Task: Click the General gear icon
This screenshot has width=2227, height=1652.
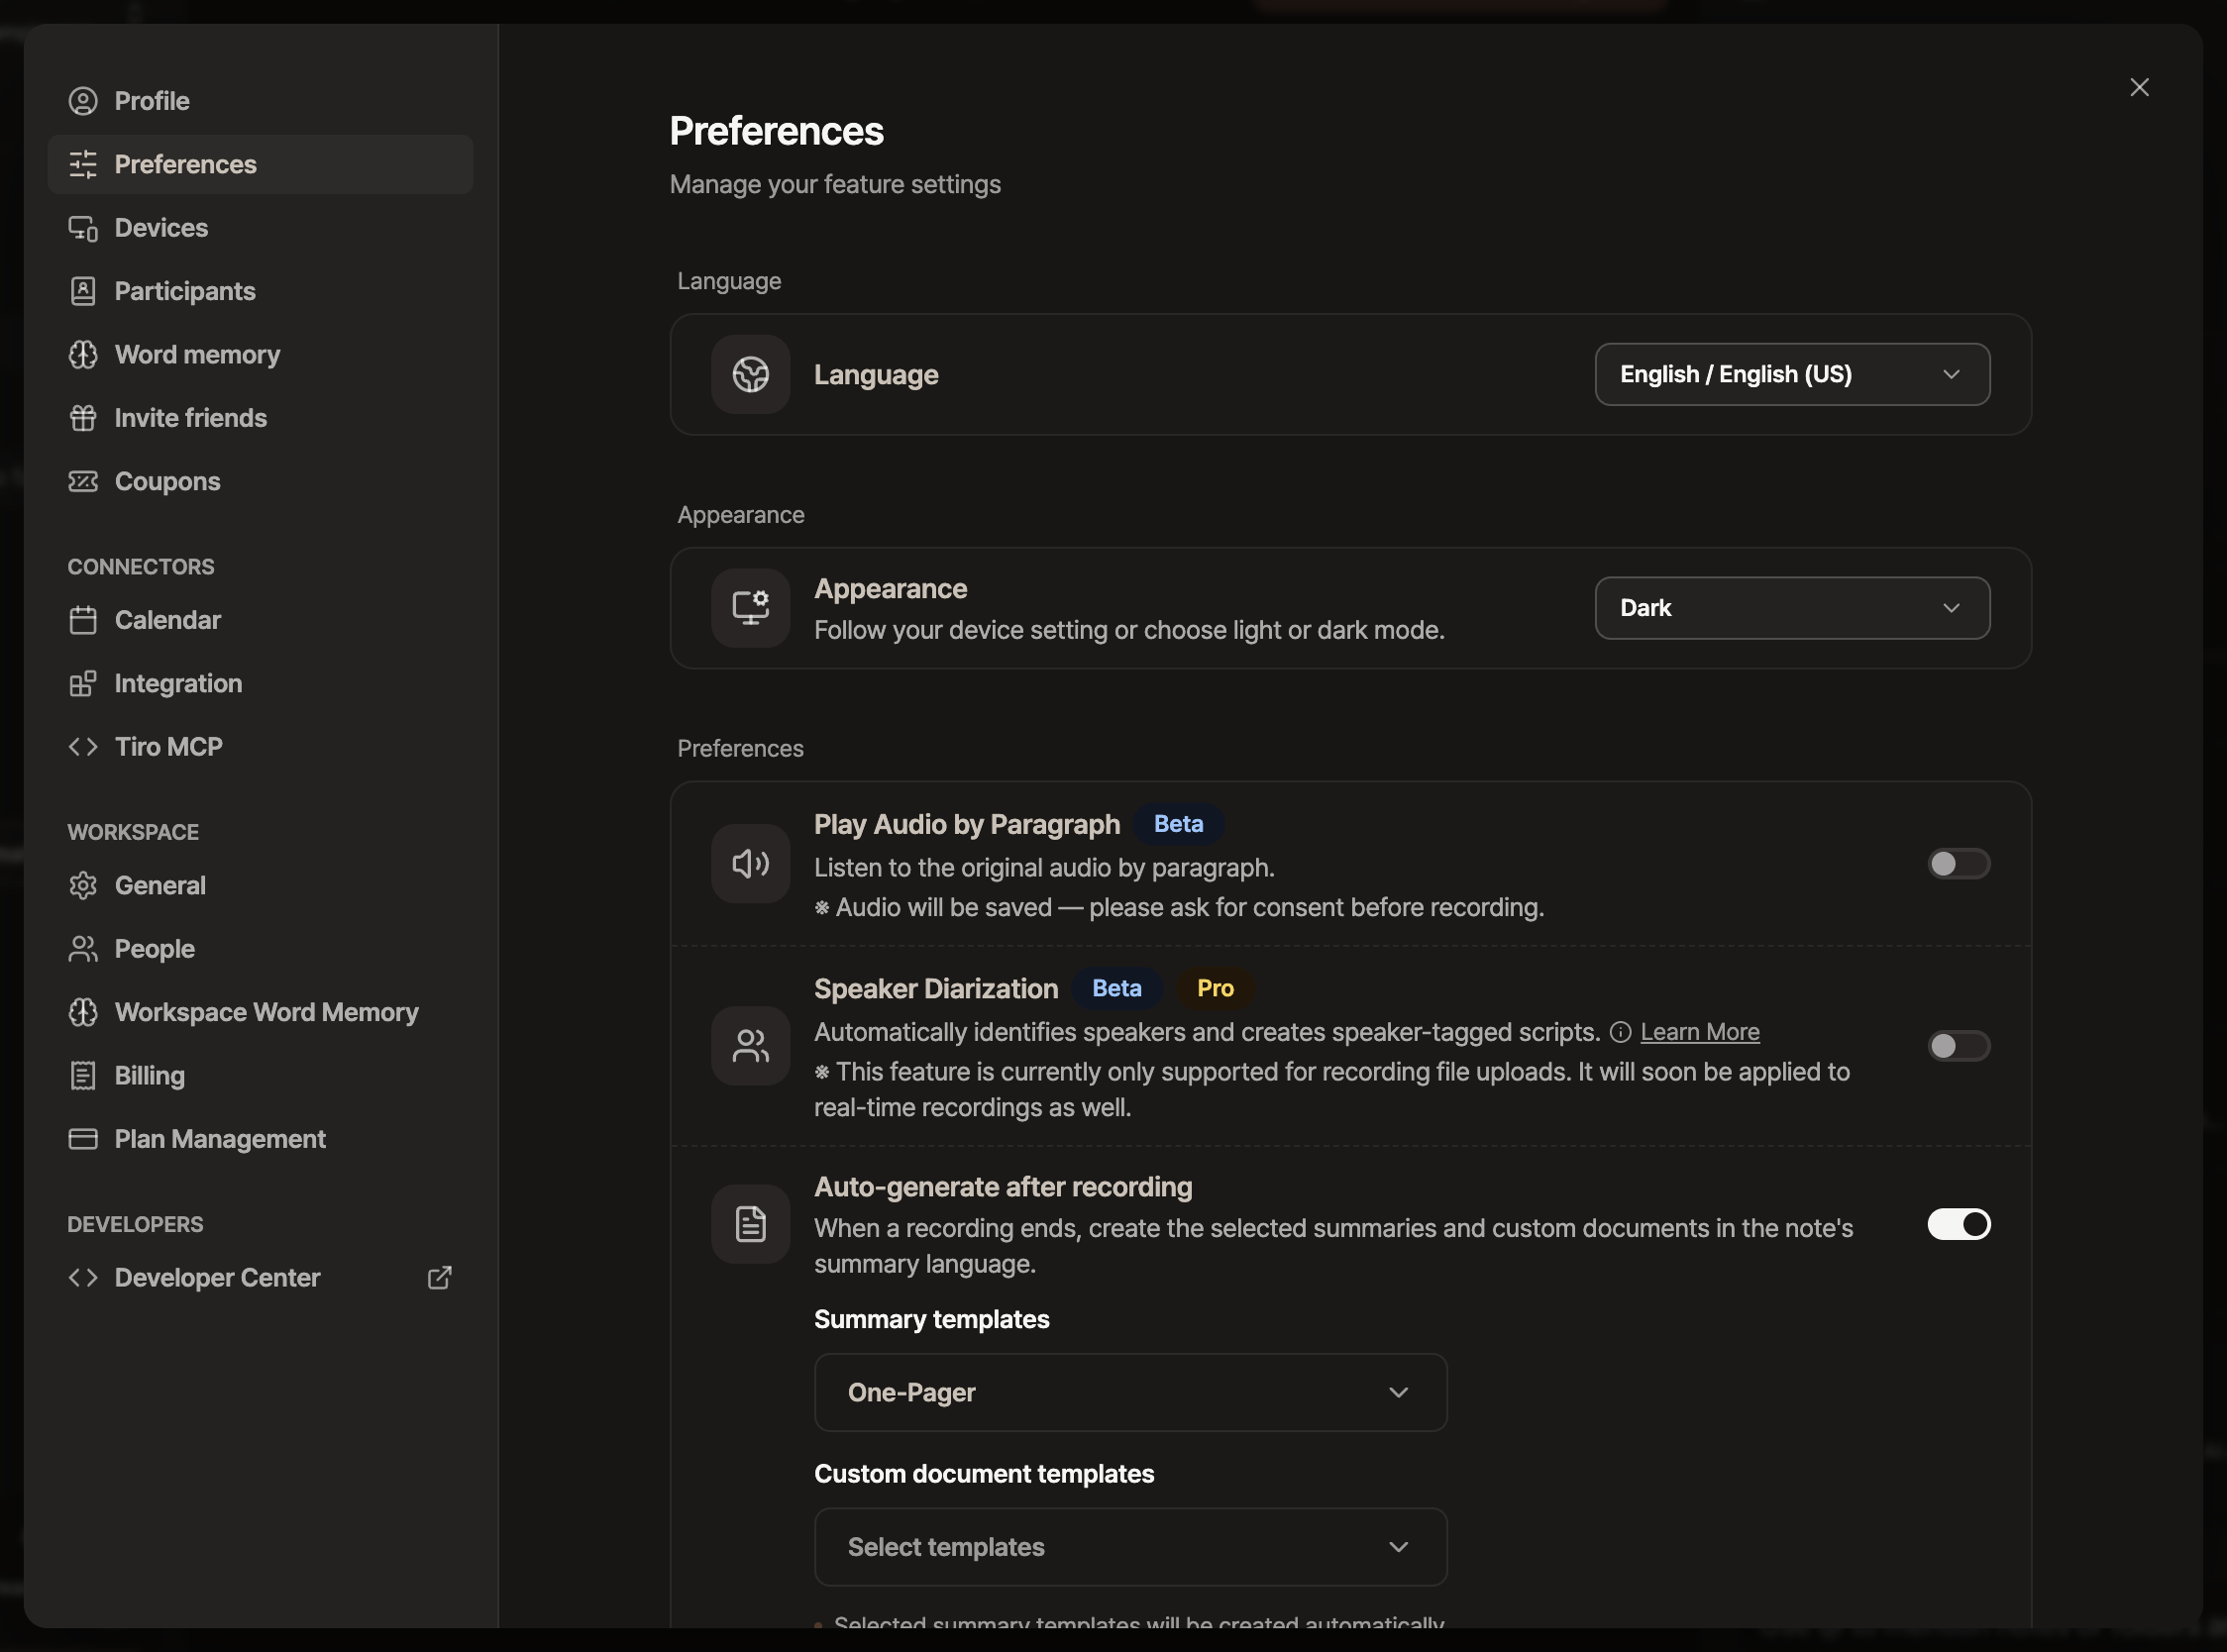Action: point(83,886)
